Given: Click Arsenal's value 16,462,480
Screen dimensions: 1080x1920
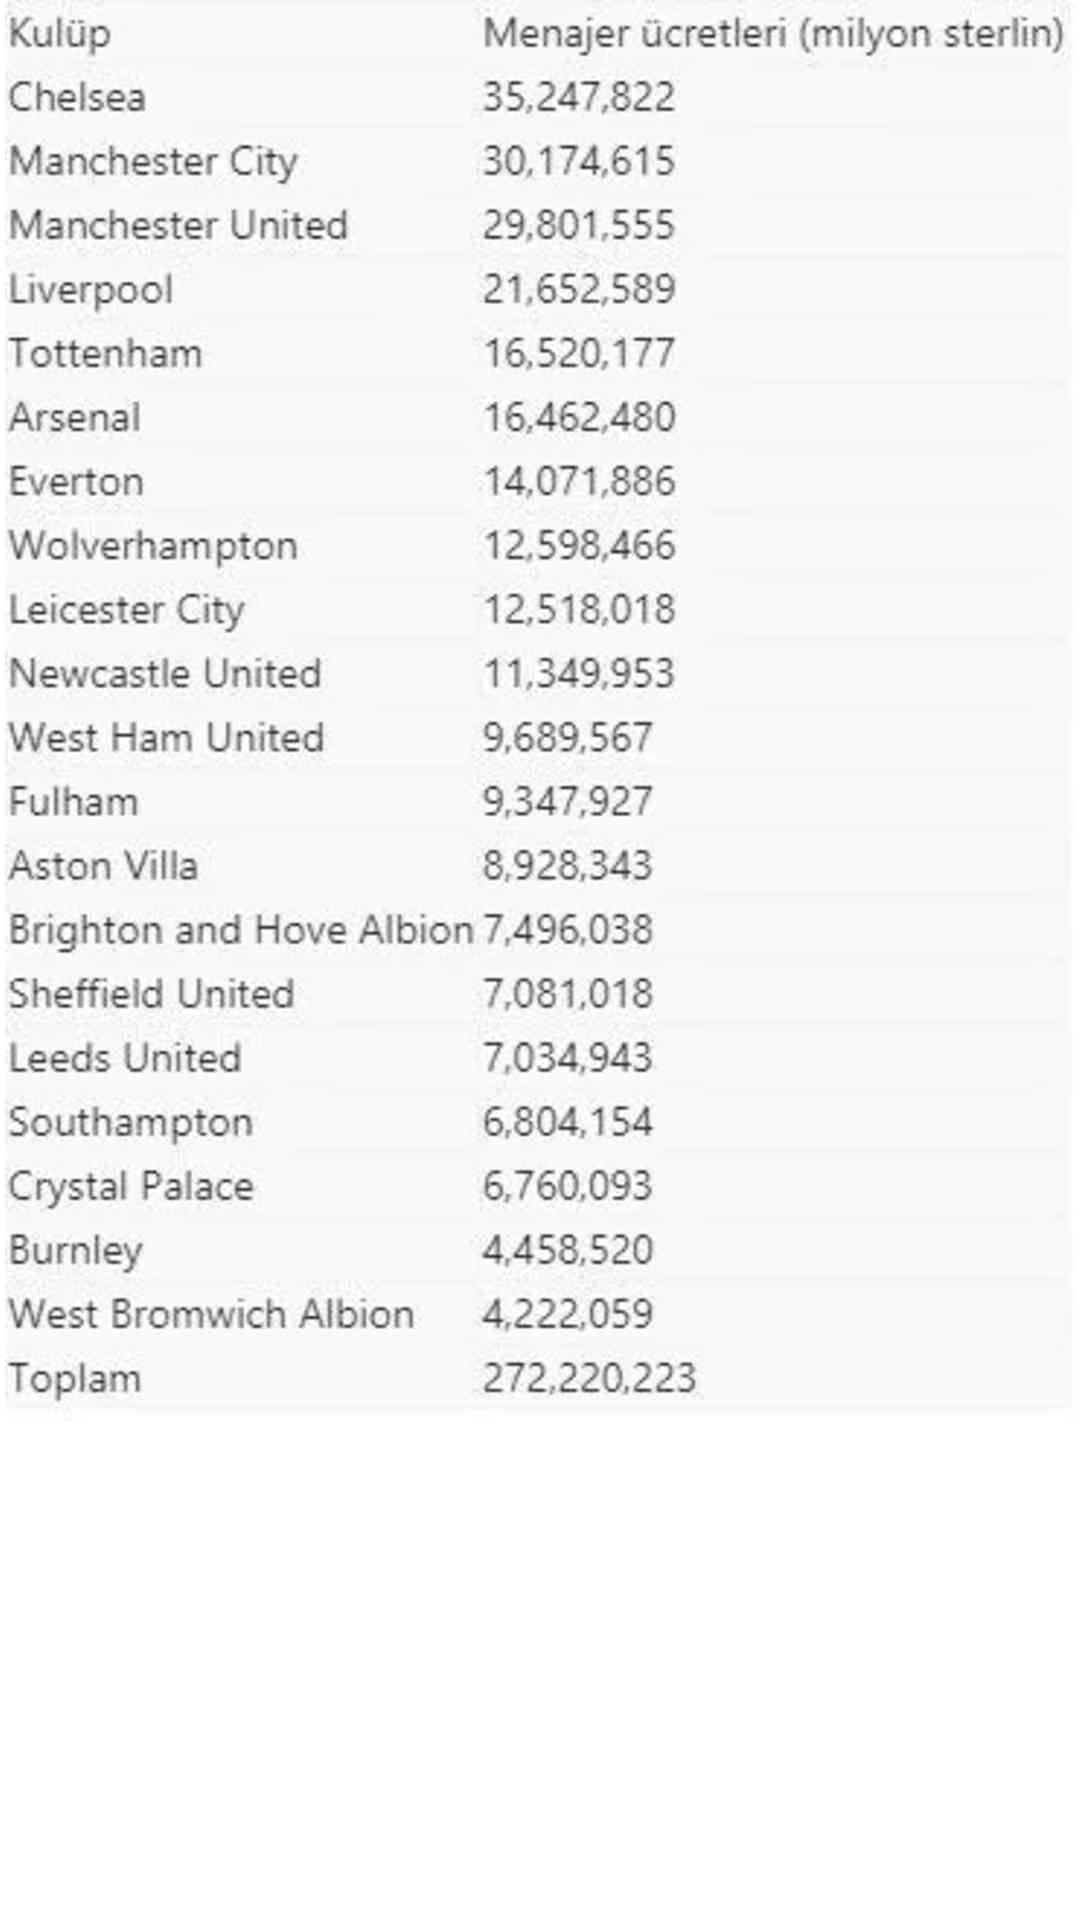Looking at the screenshot, I should [x=579, y=418].
